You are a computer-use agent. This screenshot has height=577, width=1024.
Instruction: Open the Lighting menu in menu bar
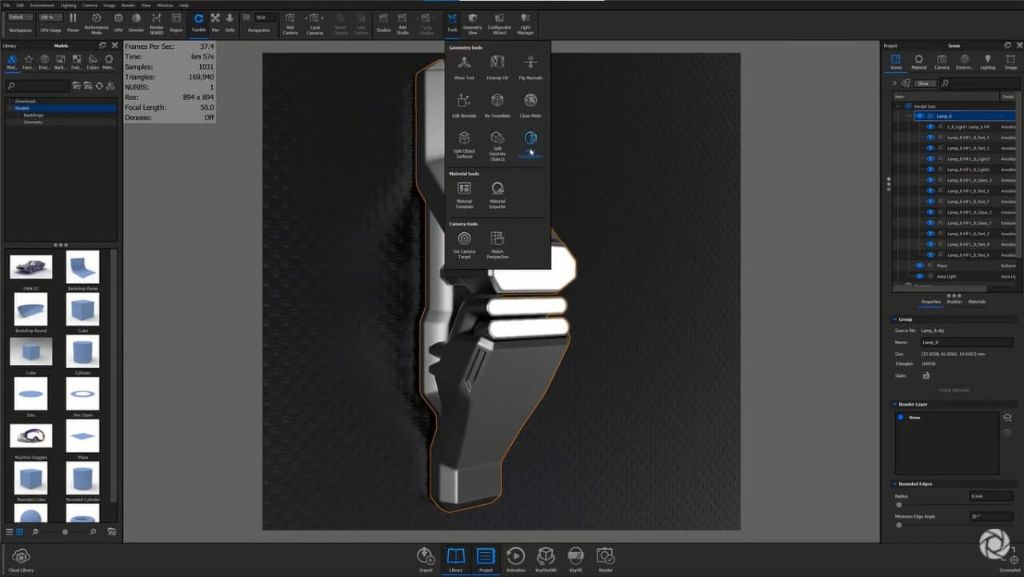pyautogui.click(x=68, y=5)
